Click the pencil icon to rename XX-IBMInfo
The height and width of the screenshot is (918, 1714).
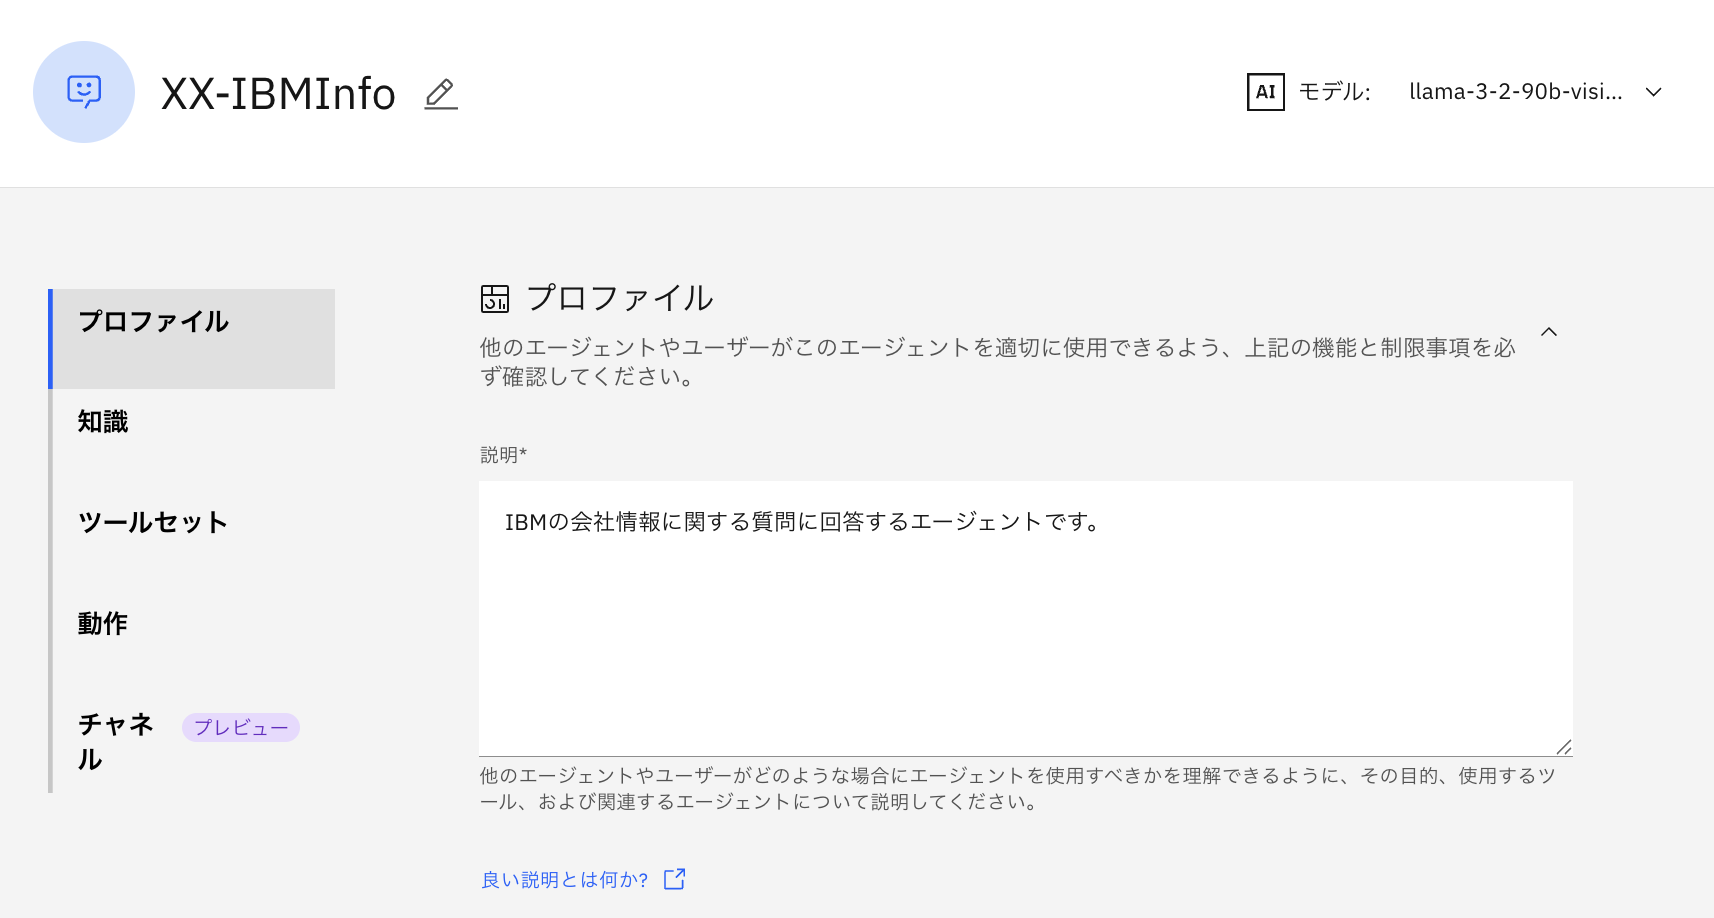point(440,94)
